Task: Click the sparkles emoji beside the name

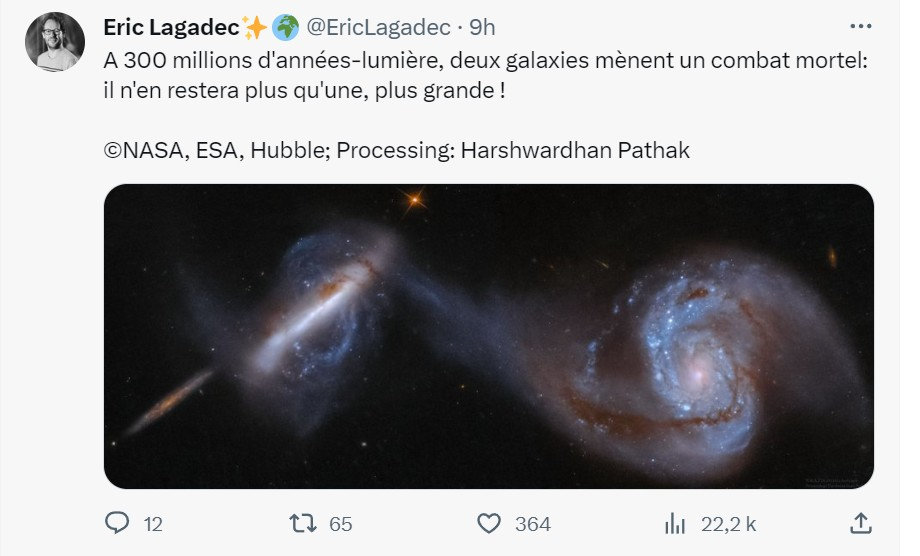Action: tap(255, 27)
